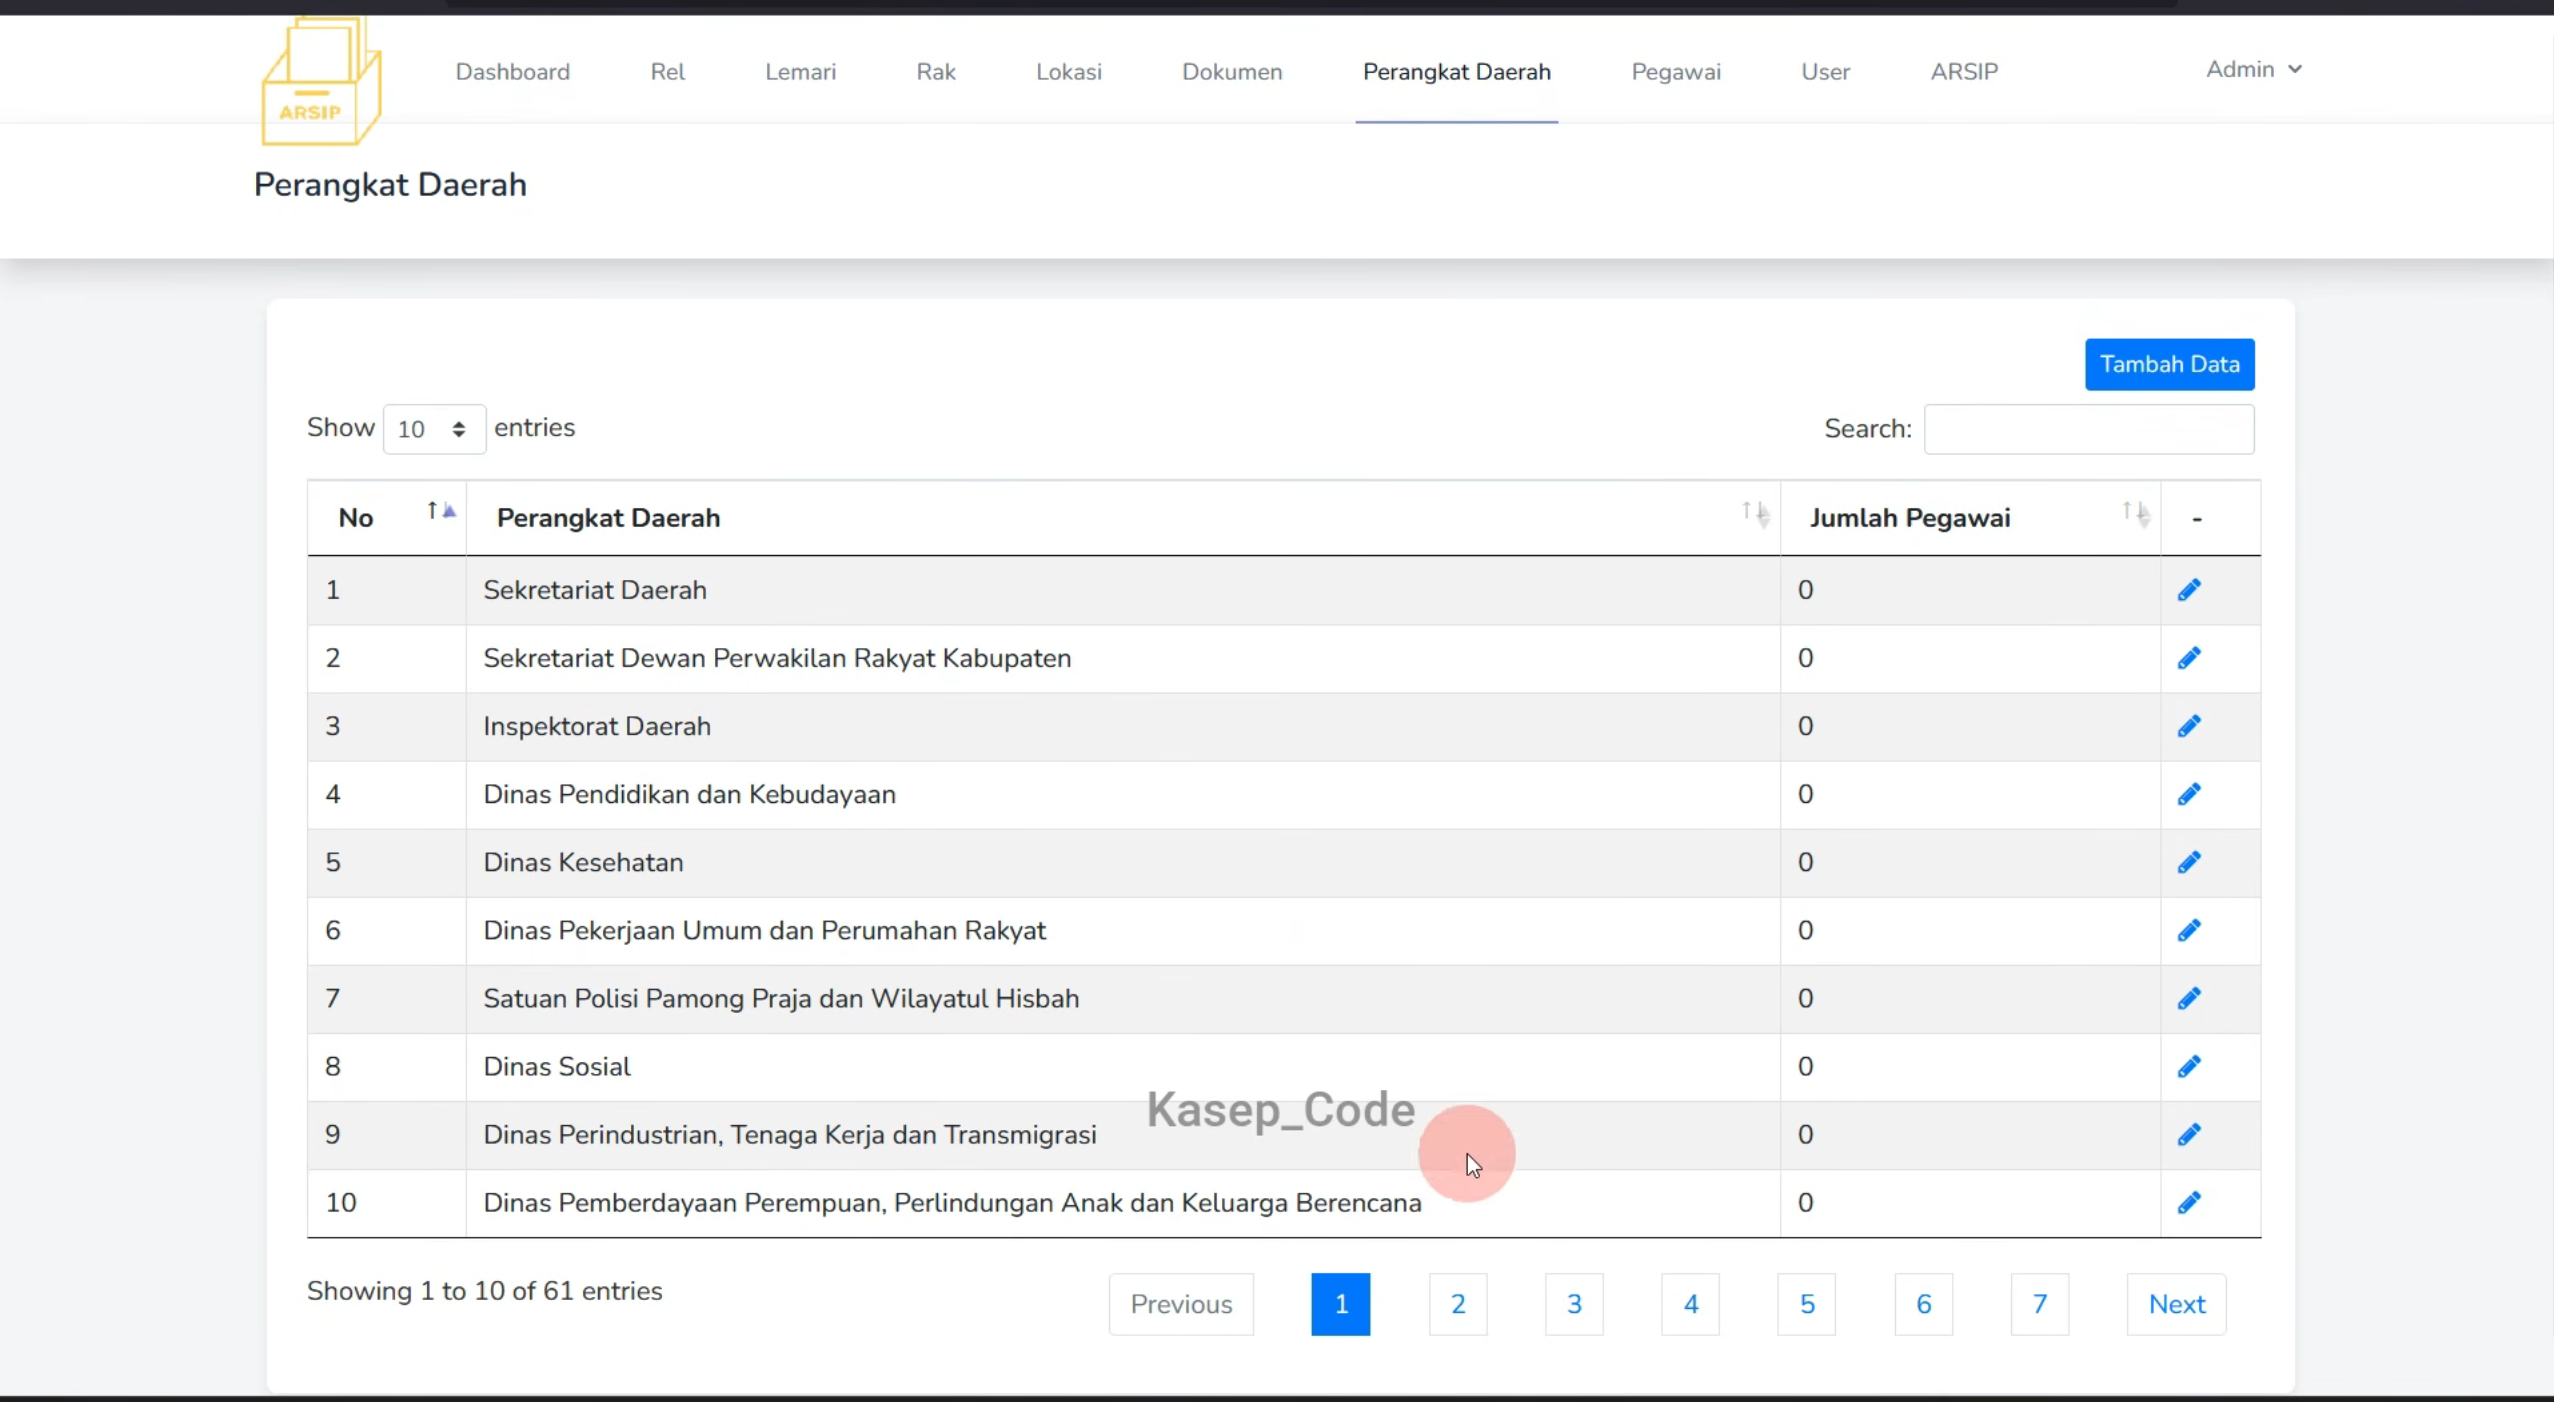Go to pagination page 2

click(x=1458, y=1304)
